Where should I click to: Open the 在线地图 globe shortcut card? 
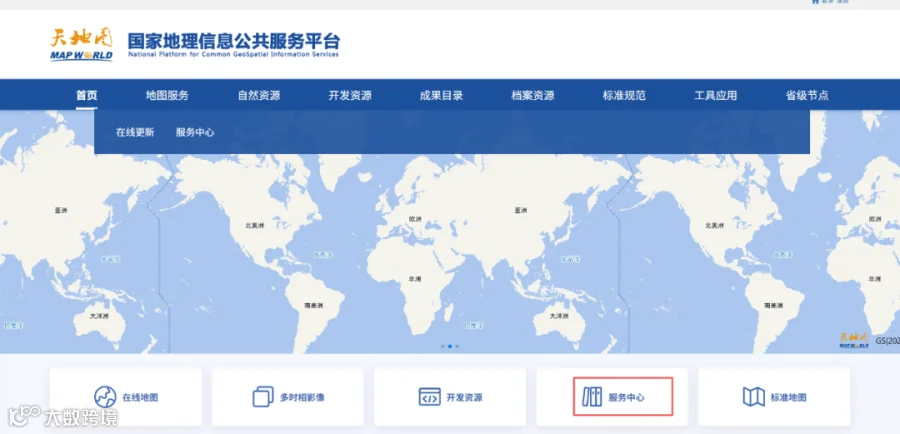(126, 397)
